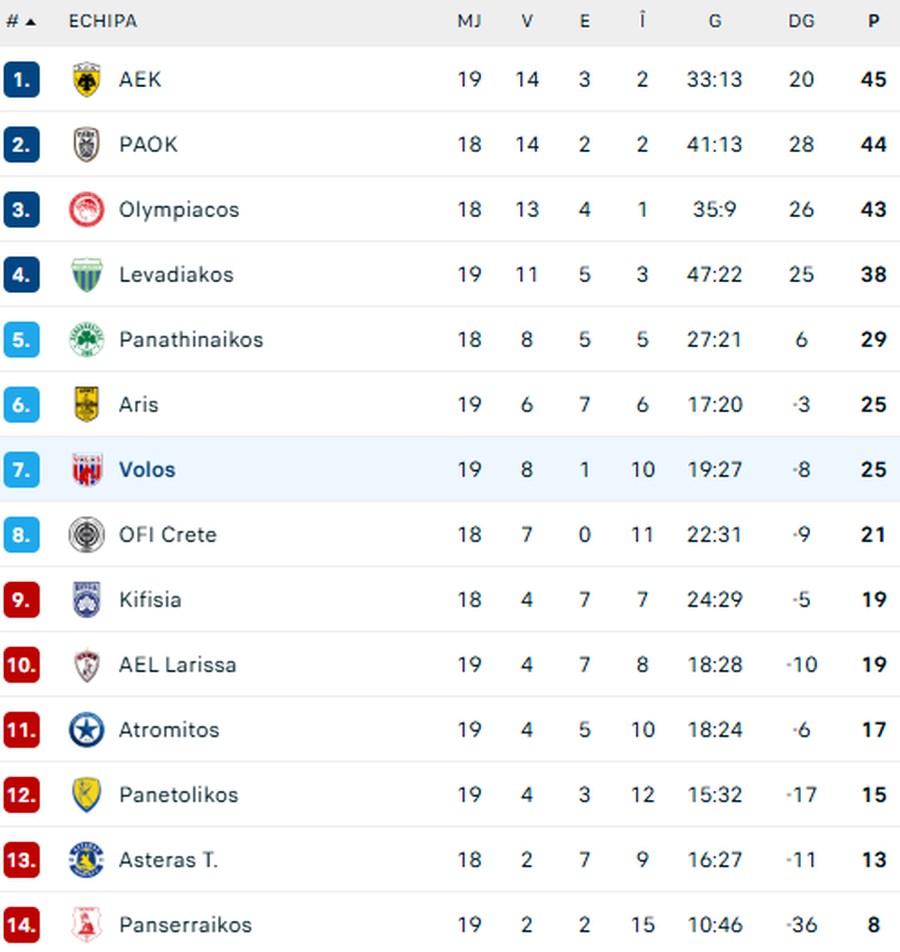Sort standings by the DG column header
Screen dimensions: 900x952
coord(801,21)
